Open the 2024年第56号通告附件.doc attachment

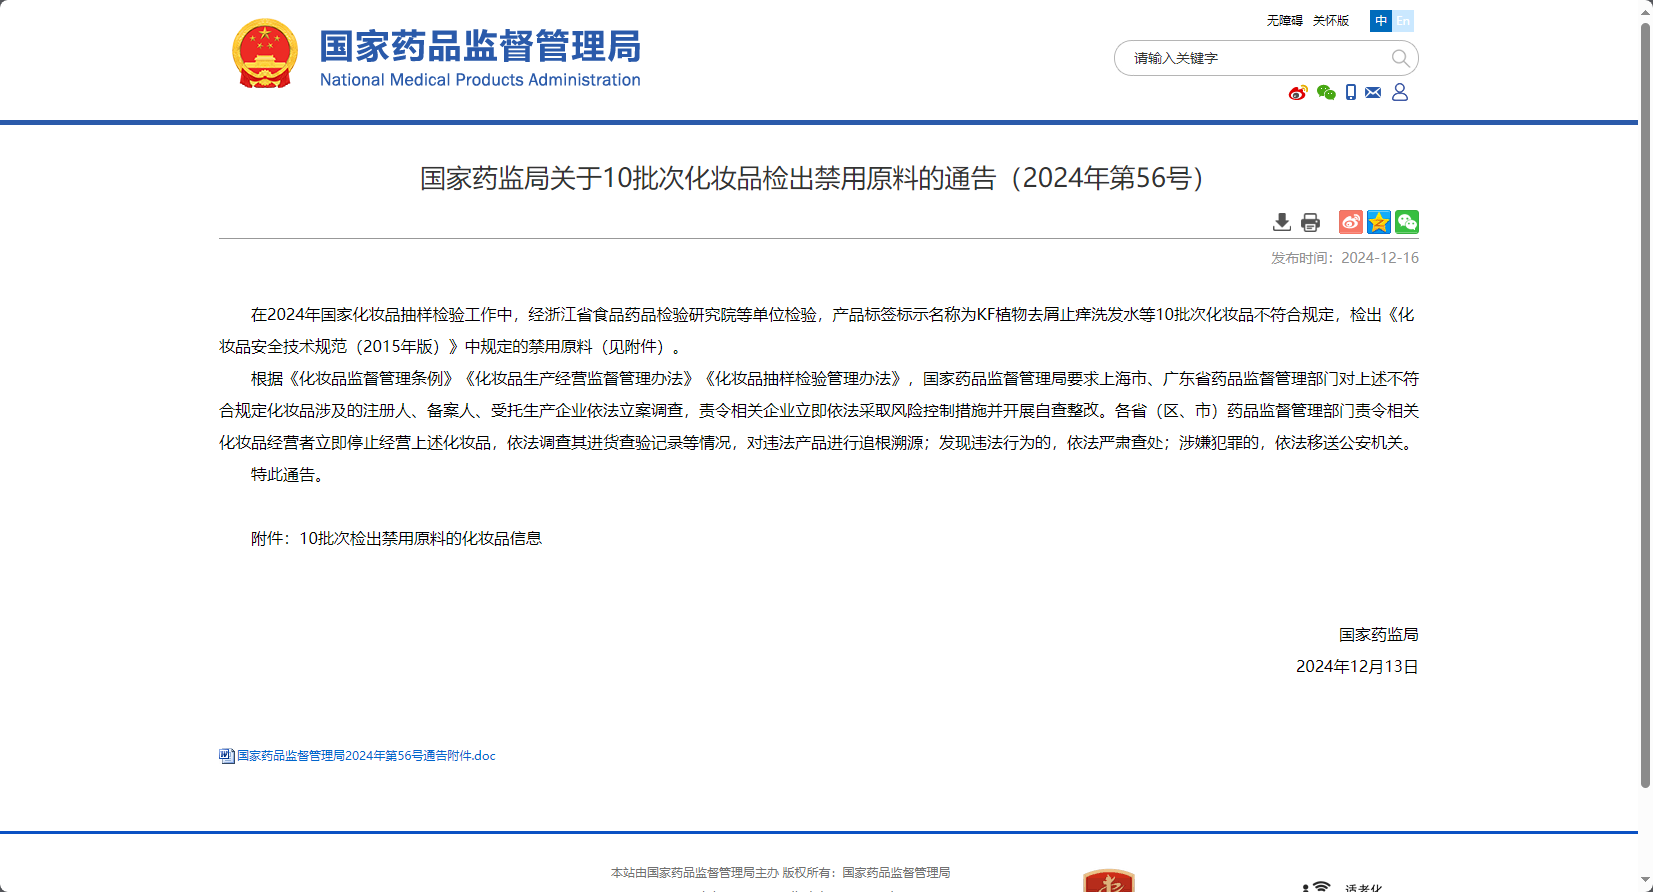tap(365, 756)
